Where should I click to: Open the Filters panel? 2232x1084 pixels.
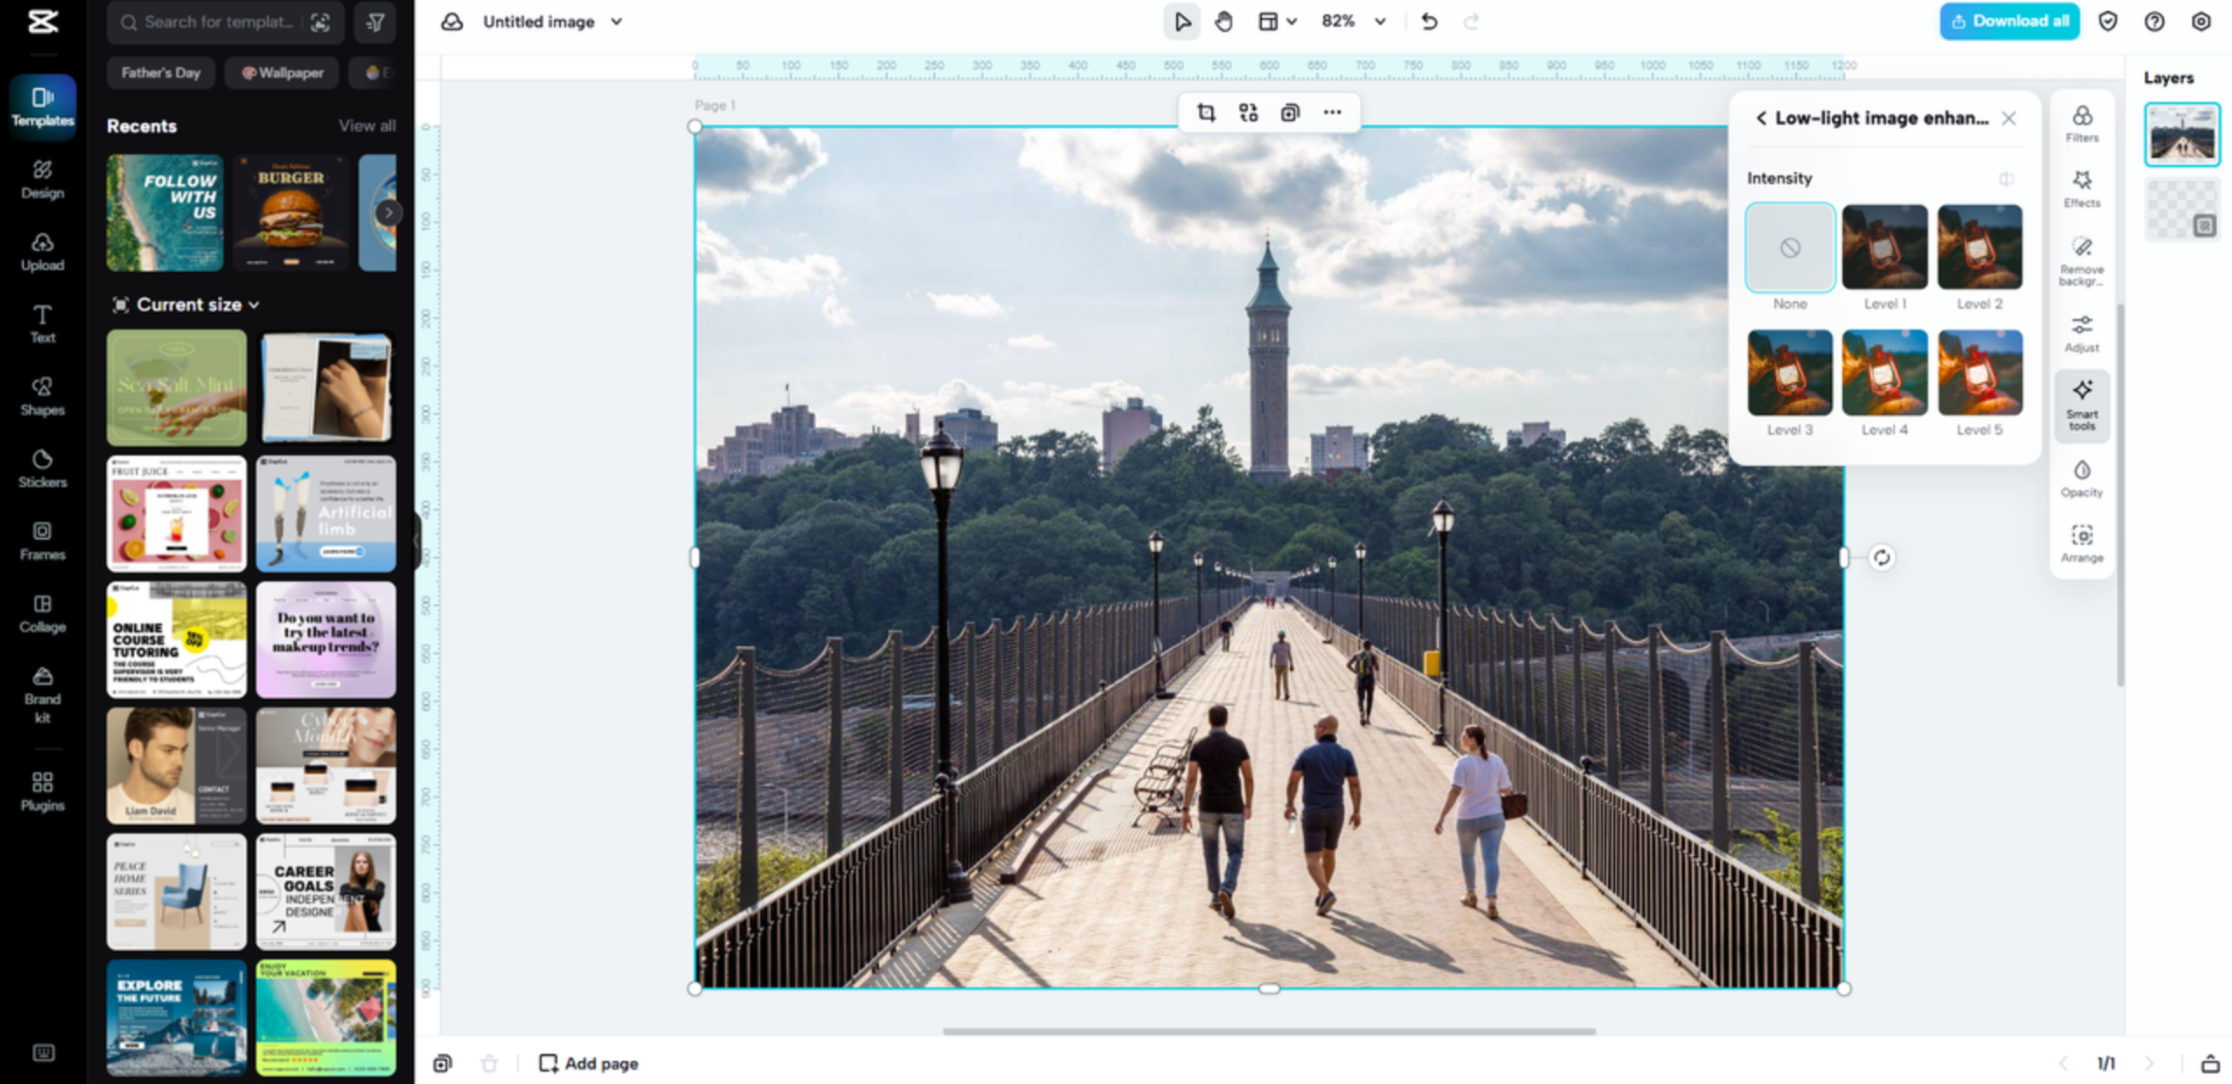pos(2082,120)
